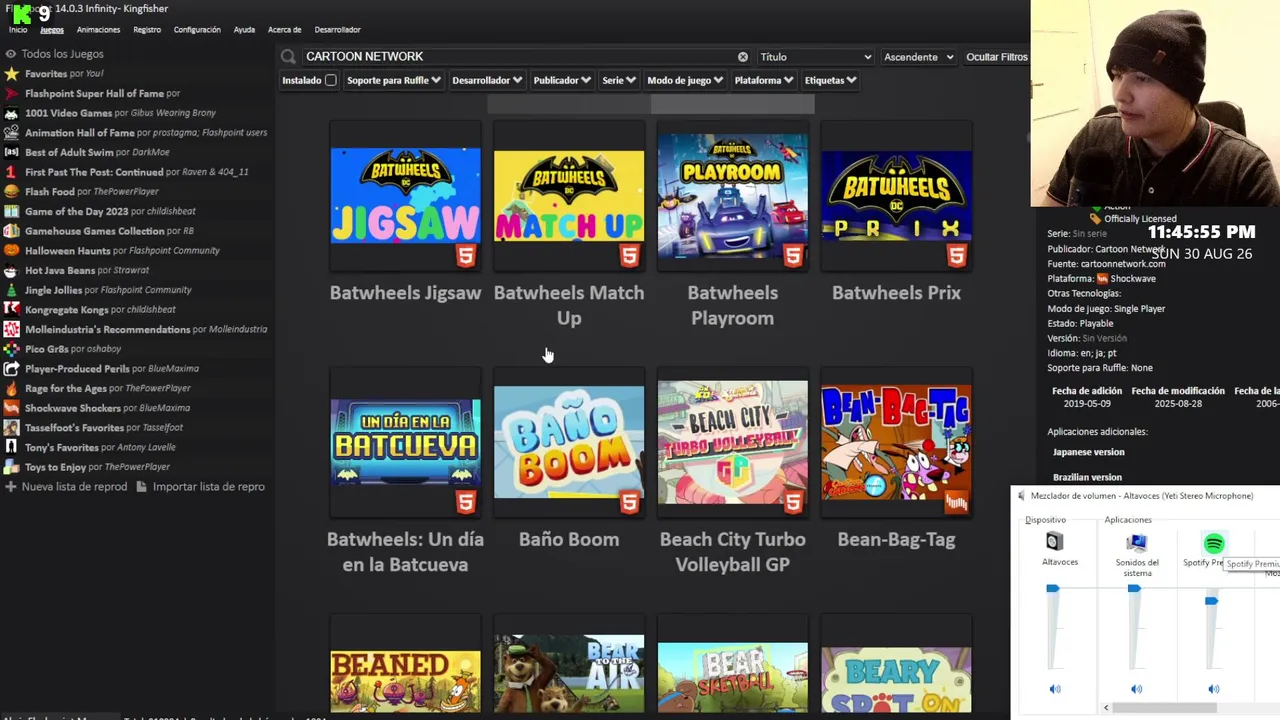Click the Sonidos del sistema volume slider
Image resolution: width=1280 pixels, height=720 pixels.
coord(1134,589)
